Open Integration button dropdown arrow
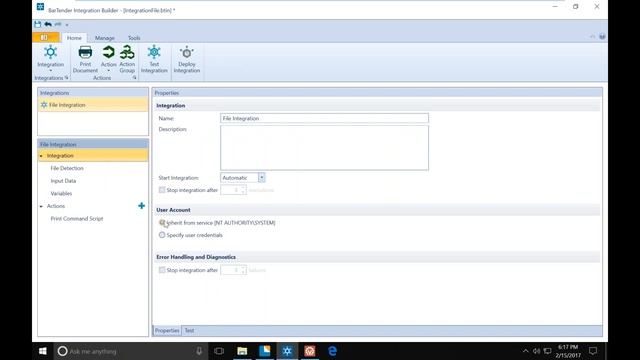The height and width of the screenshot is (360, 640). [51, 71]
